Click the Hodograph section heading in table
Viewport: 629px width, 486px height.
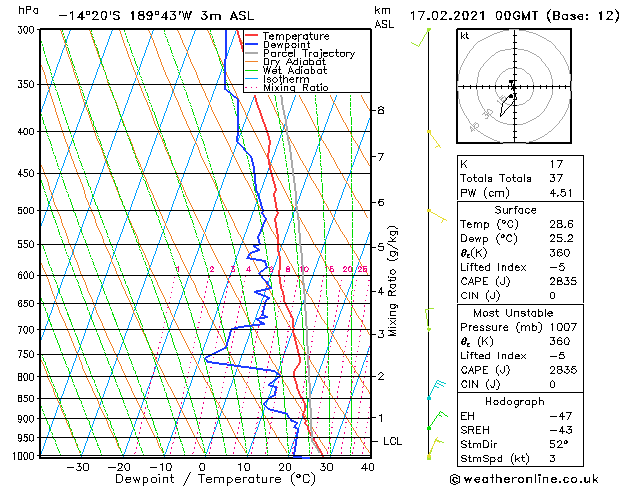[x=515, y=401]
